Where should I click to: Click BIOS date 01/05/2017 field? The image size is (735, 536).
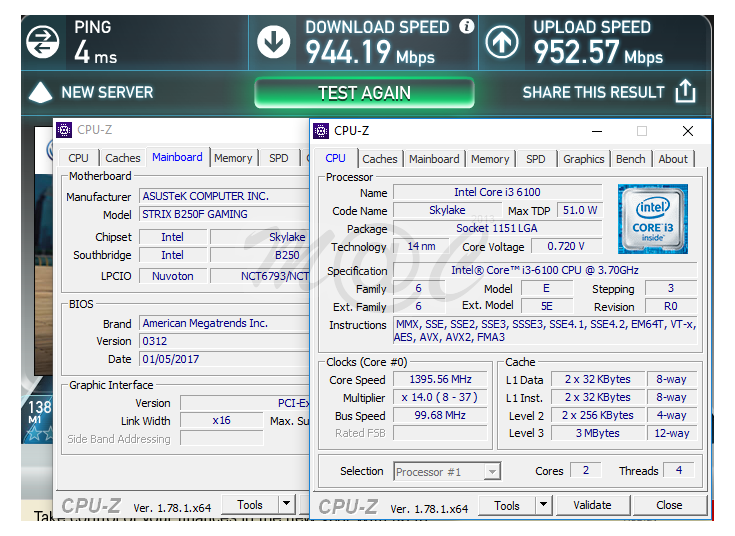click(x=225, y=359)
